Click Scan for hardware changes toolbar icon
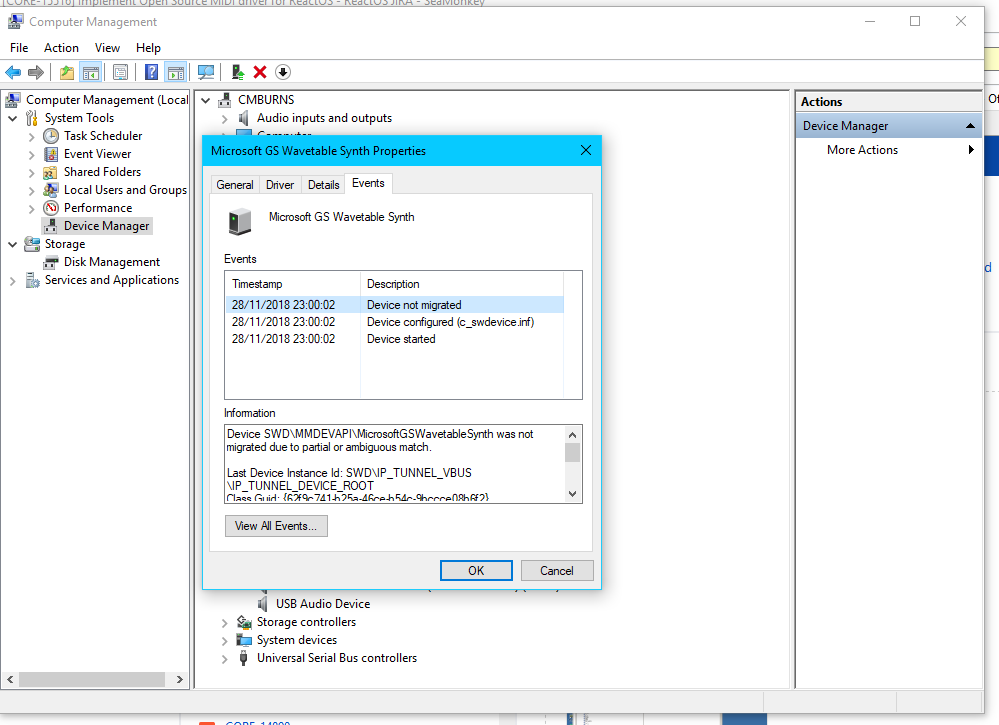 [206, 72]
